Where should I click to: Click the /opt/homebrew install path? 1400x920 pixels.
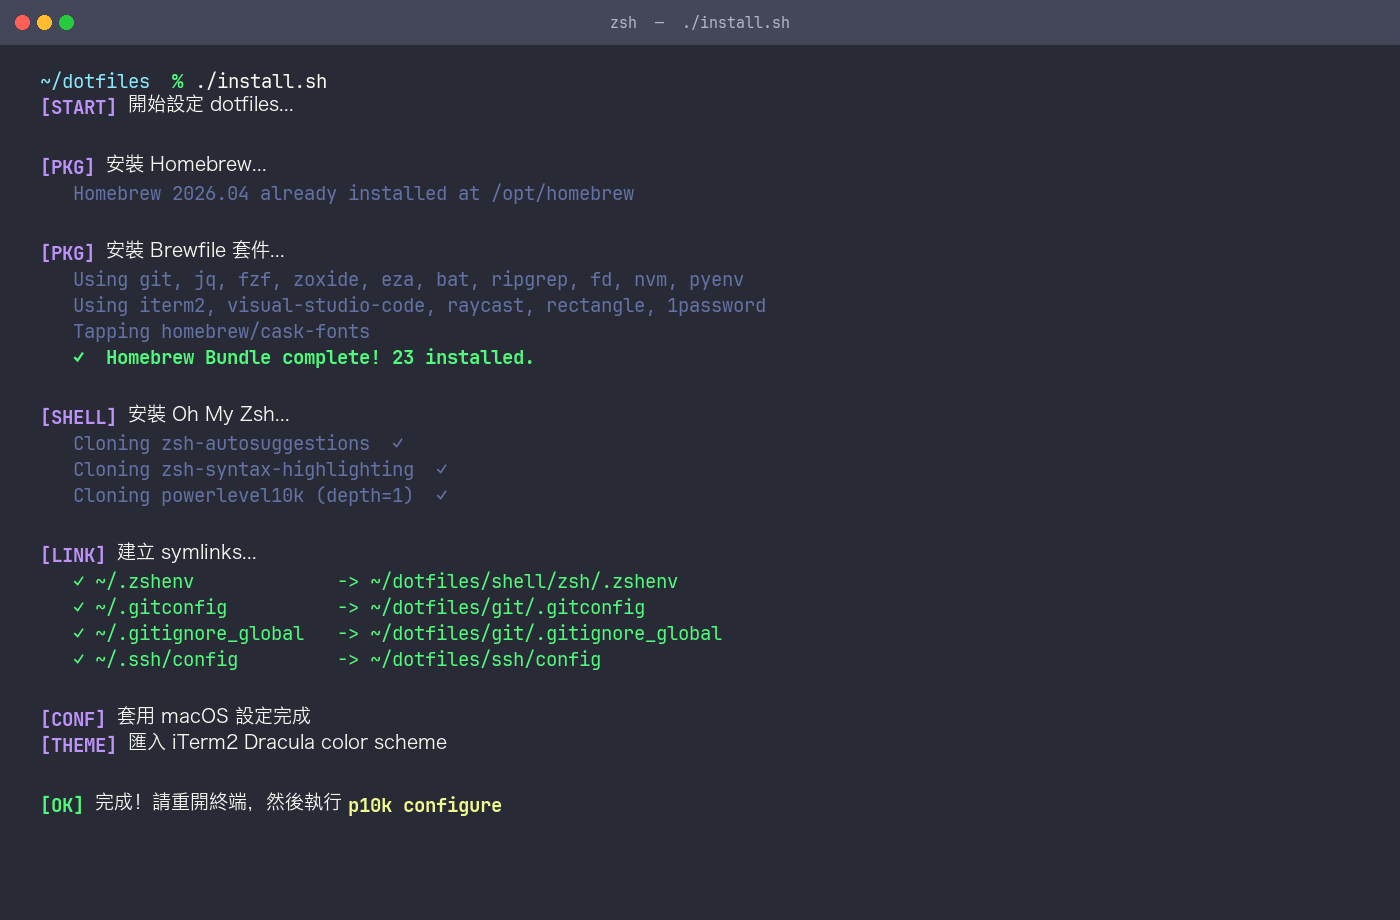pyautogui.click(x=562, y=193)
